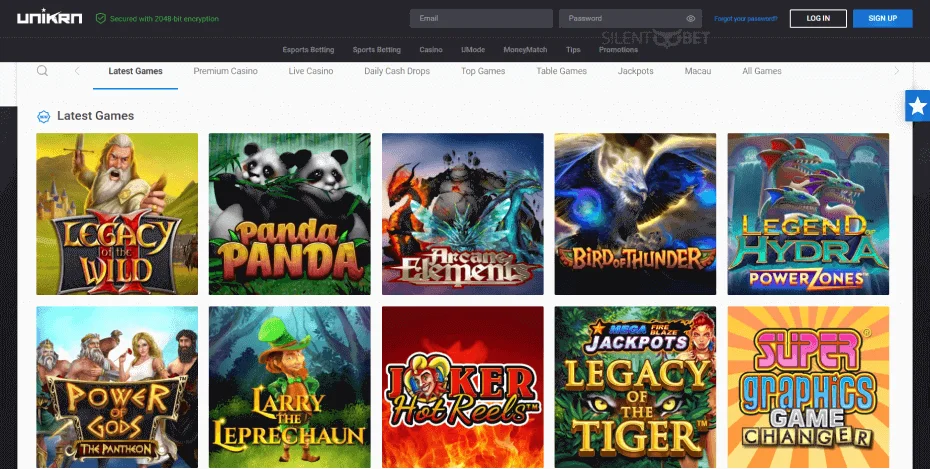Launch Larry the Leprechaun game
Viewport: 930px width, 469px height.
289,387
